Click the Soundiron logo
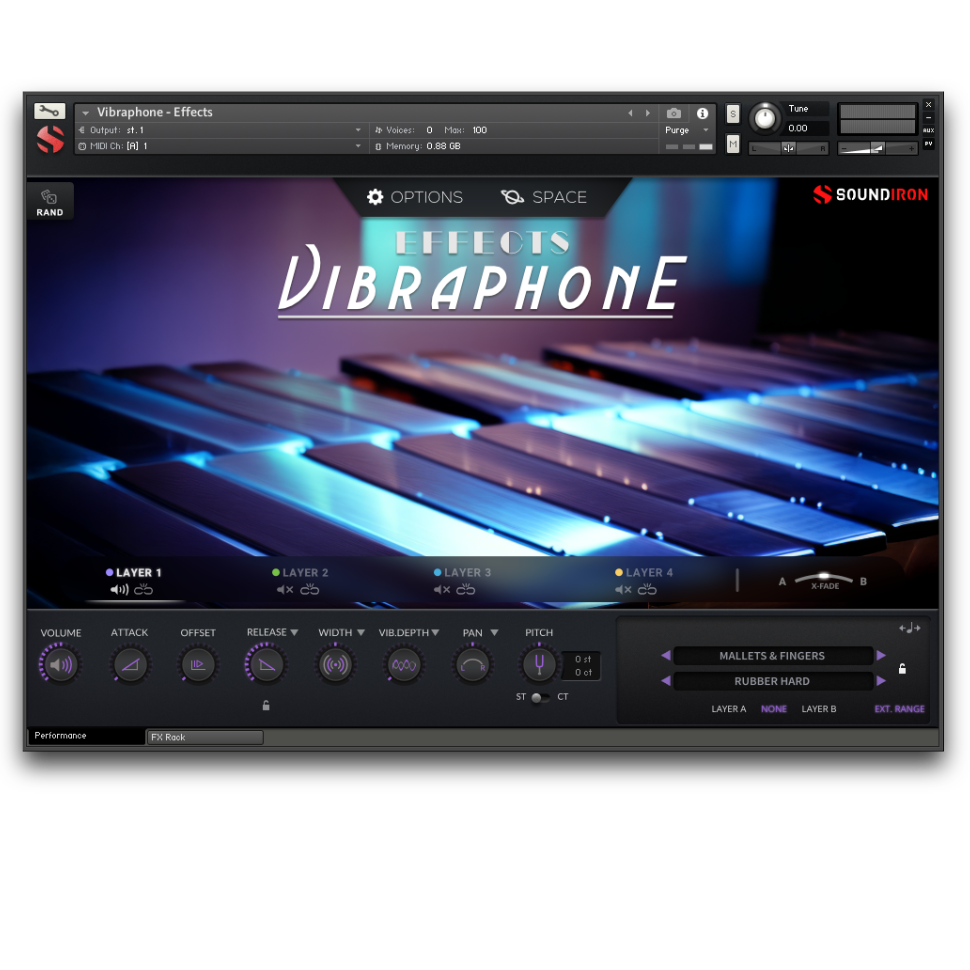970x970 pixels. (x=870, y=194)
